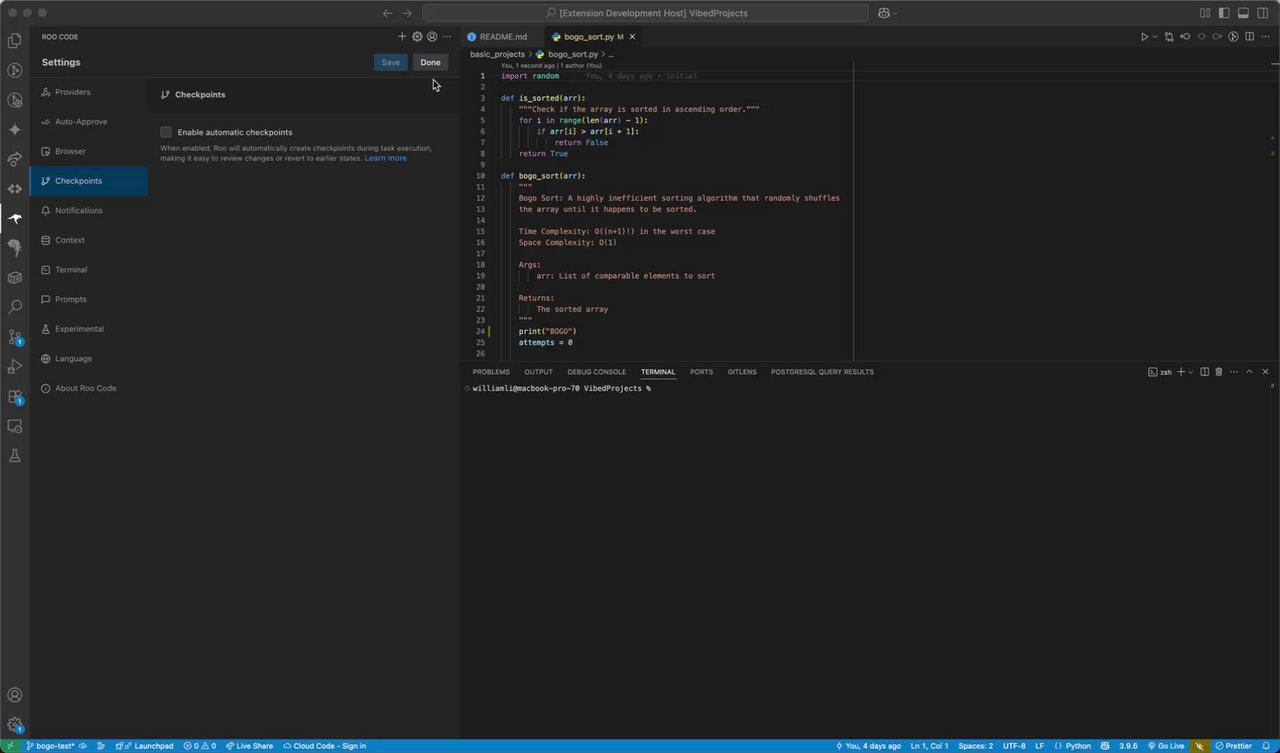Toggle the bottom panel layout button
The width and height of the screenshot is (1280, 753).
[1243, 13]
